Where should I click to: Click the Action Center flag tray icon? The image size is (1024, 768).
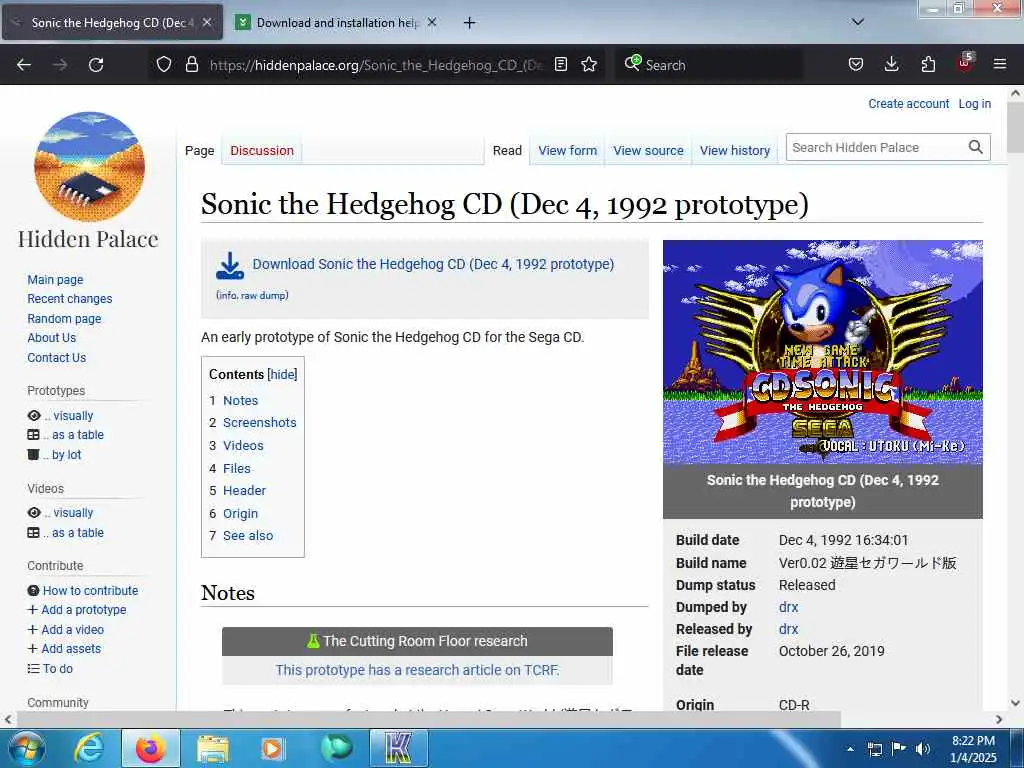(x=899, y=748)
